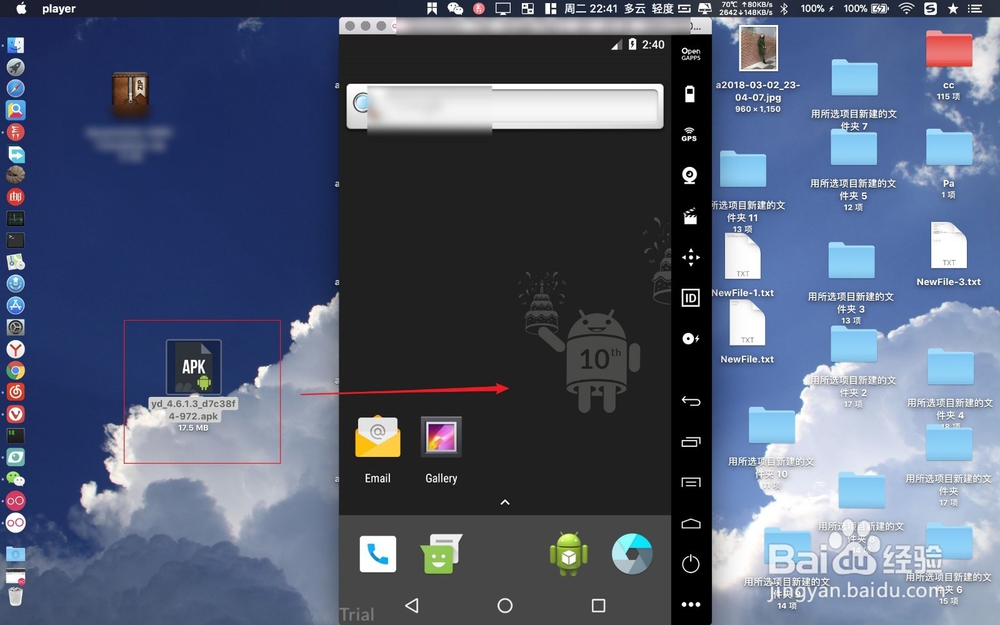The image size is (1000, 625).
Task: Open the webcam Camera widget in Genymotion toolbar
Action: click(x=689, y=175)
